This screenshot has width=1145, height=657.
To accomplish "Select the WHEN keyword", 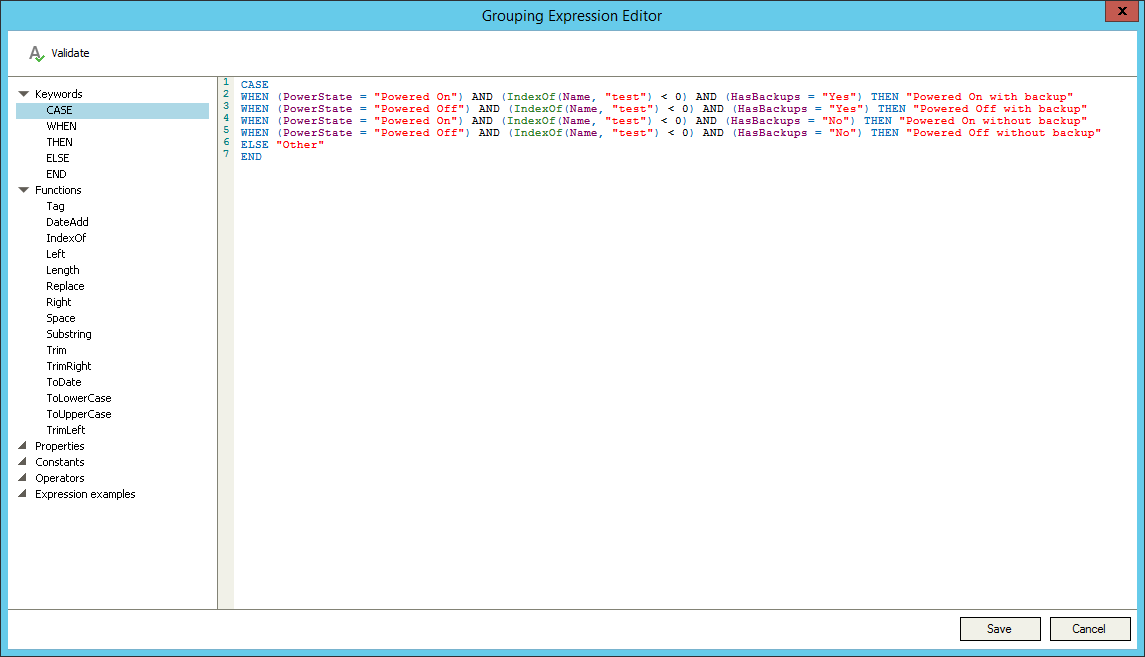I will 62,126.
